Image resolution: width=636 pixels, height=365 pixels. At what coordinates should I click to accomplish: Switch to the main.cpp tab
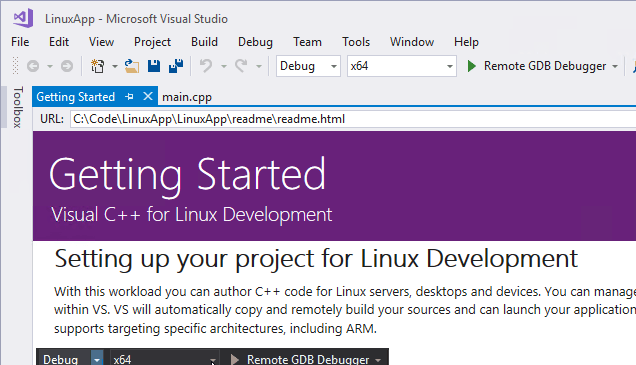187,97
